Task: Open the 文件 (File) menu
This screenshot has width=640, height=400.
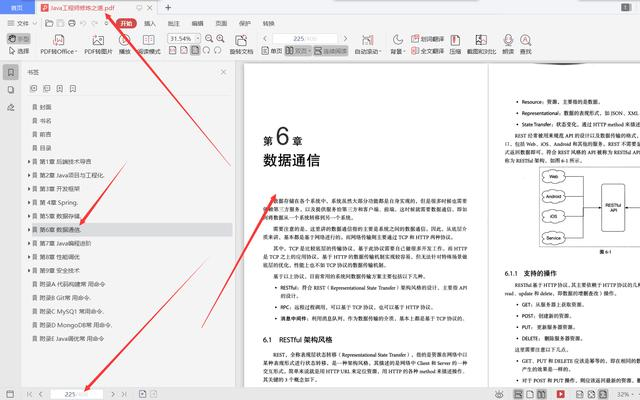Action: [22, 23]
